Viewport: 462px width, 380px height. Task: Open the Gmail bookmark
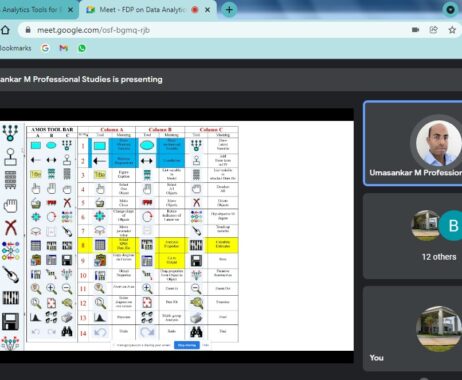click(x=63, y=48)
